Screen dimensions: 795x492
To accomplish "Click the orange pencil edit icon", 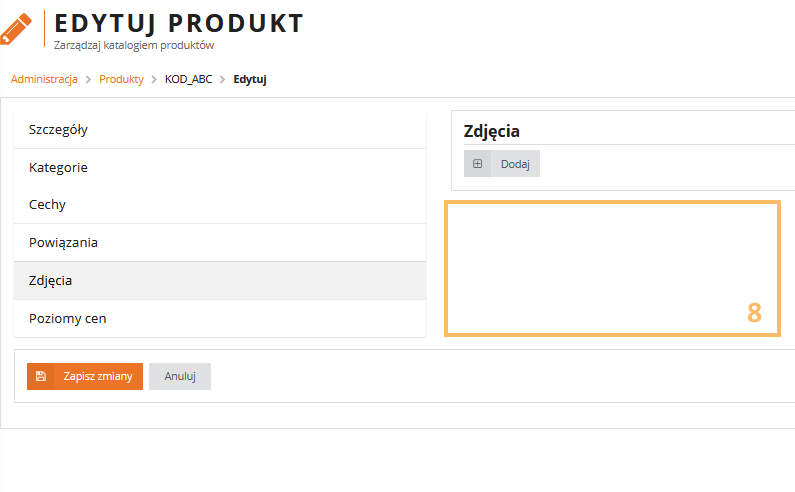I will (x=17, y=27).
